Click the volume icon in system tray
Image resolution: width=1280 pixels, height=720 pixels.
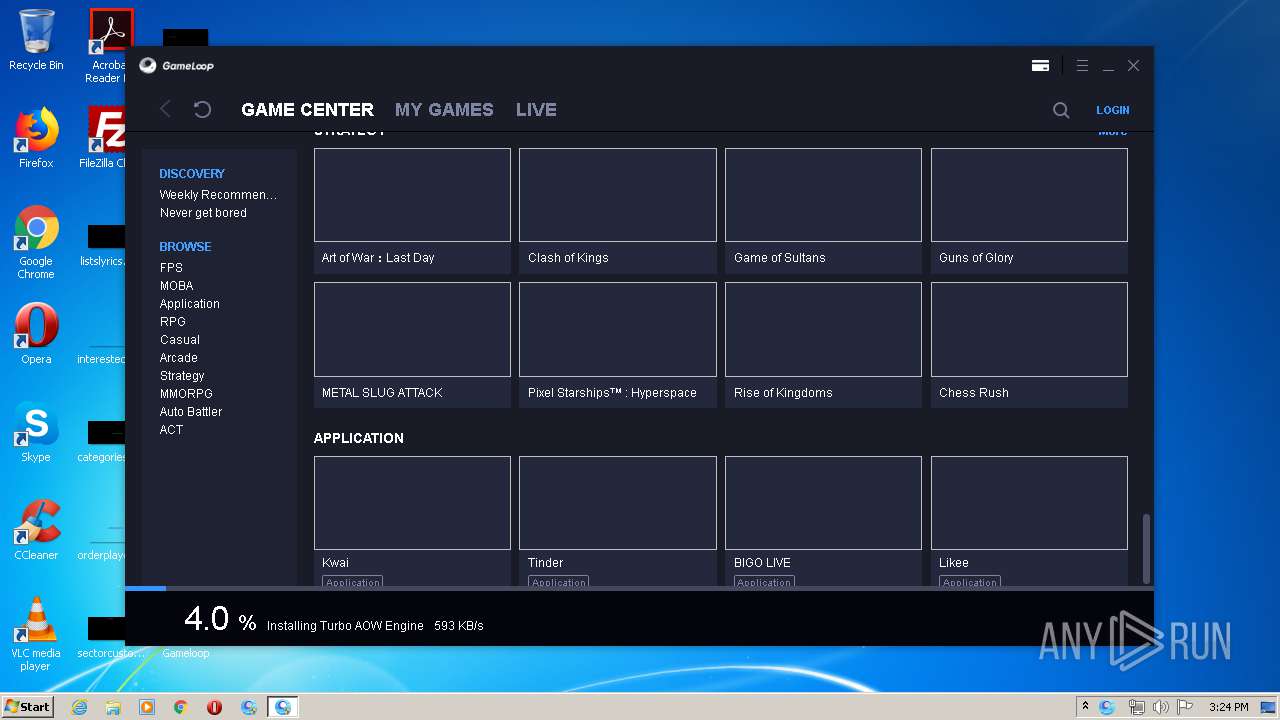1161,707
